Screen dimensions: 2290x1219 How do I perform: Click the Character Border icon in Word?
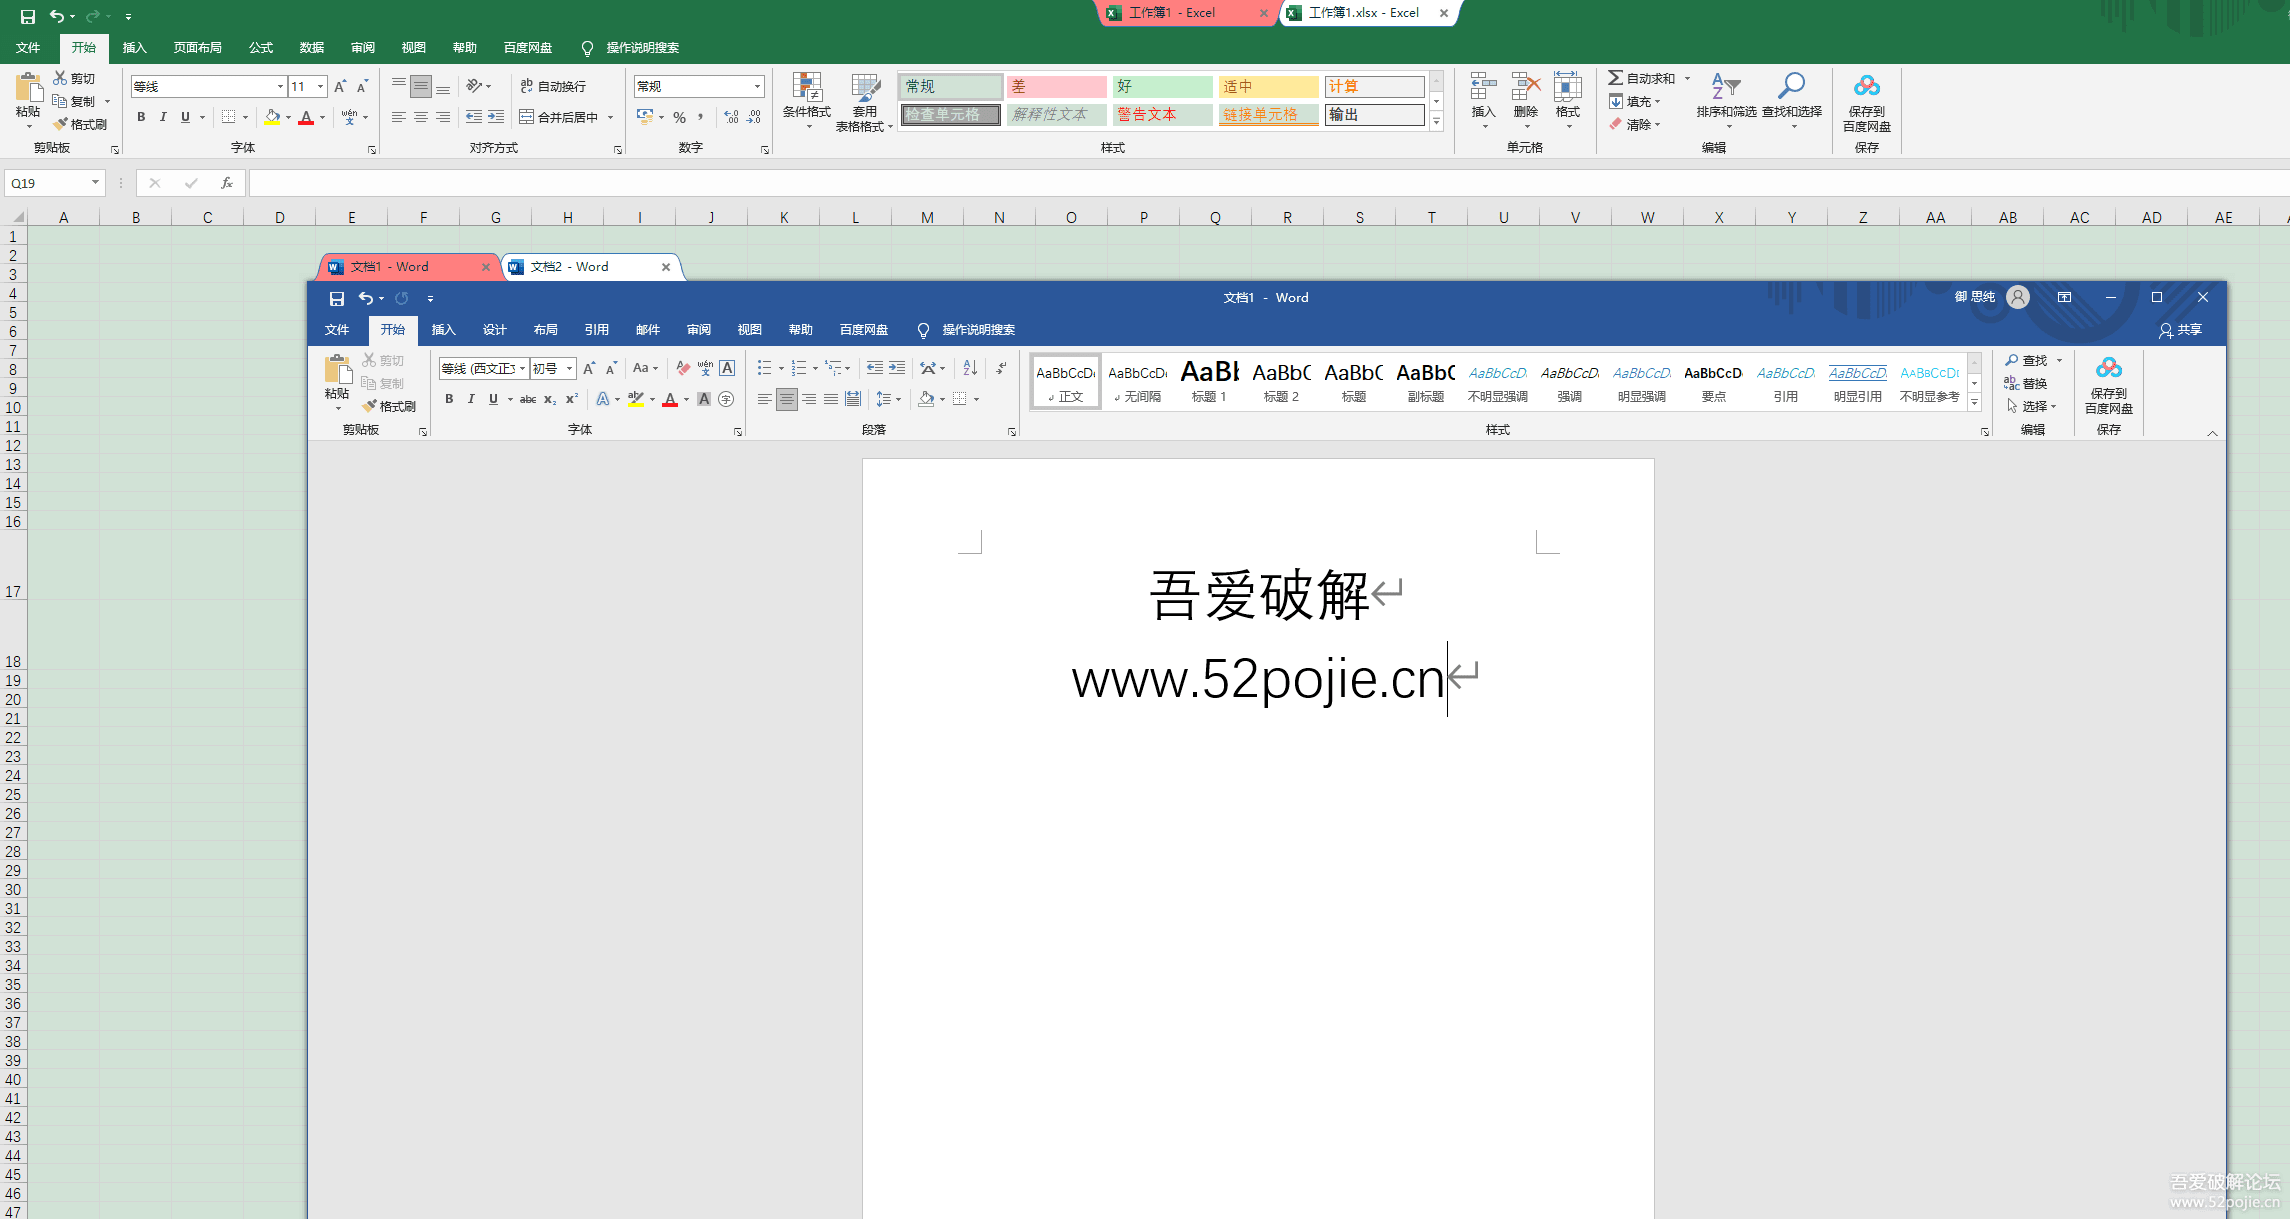(x=727, y=368)
